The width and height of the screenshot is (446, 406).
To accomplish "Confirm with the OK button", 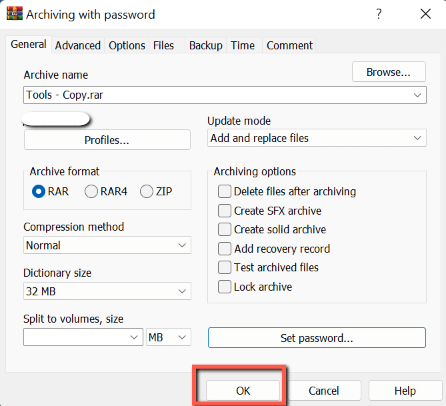I will point(243,391).
